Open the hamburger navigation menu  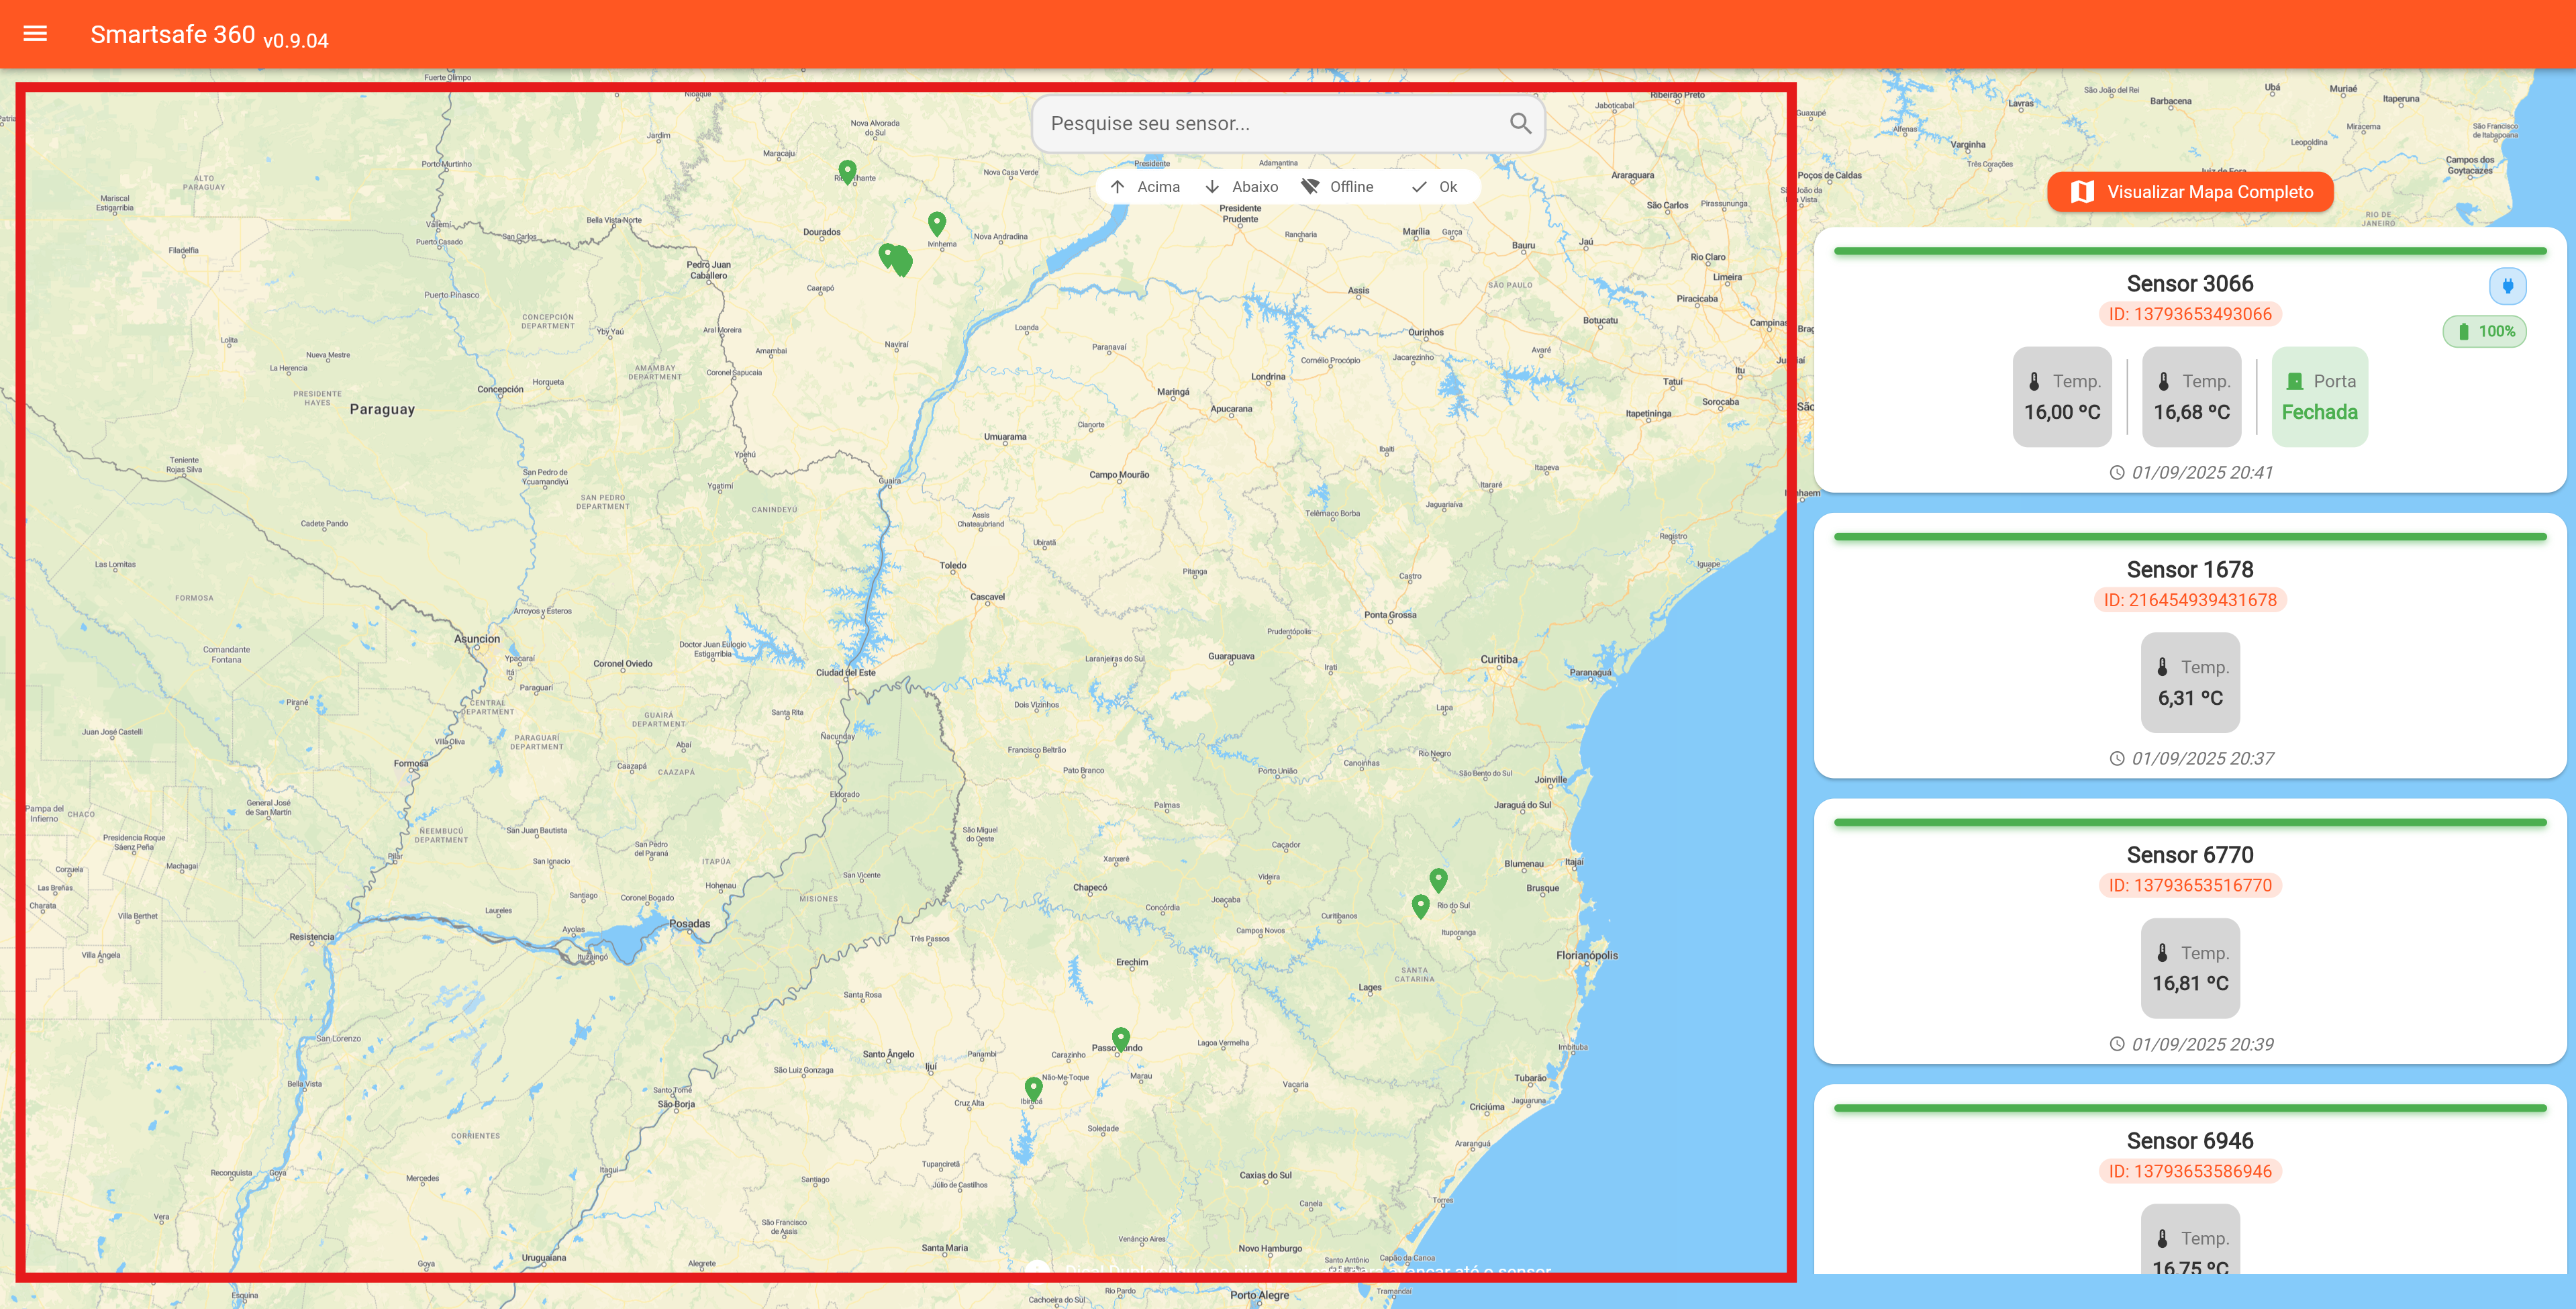(35, 34)
